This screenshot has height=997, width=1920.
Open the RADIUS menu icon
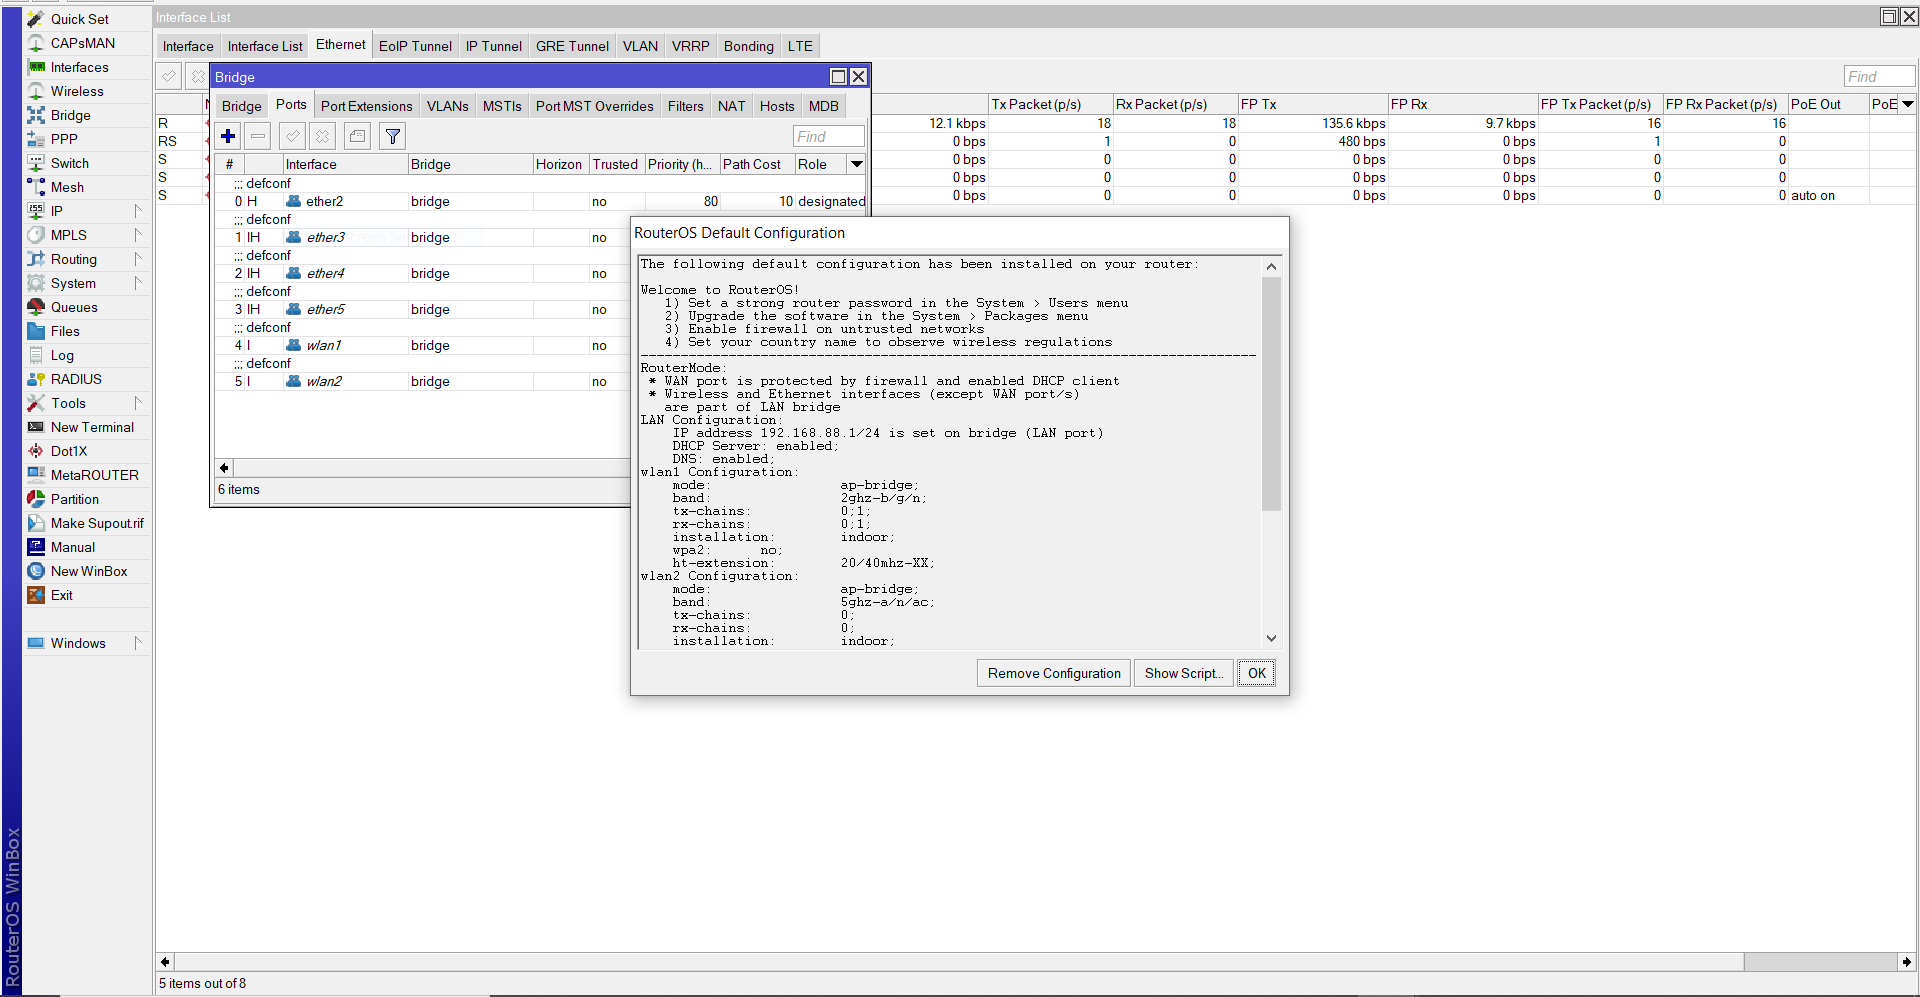(36, 379)
